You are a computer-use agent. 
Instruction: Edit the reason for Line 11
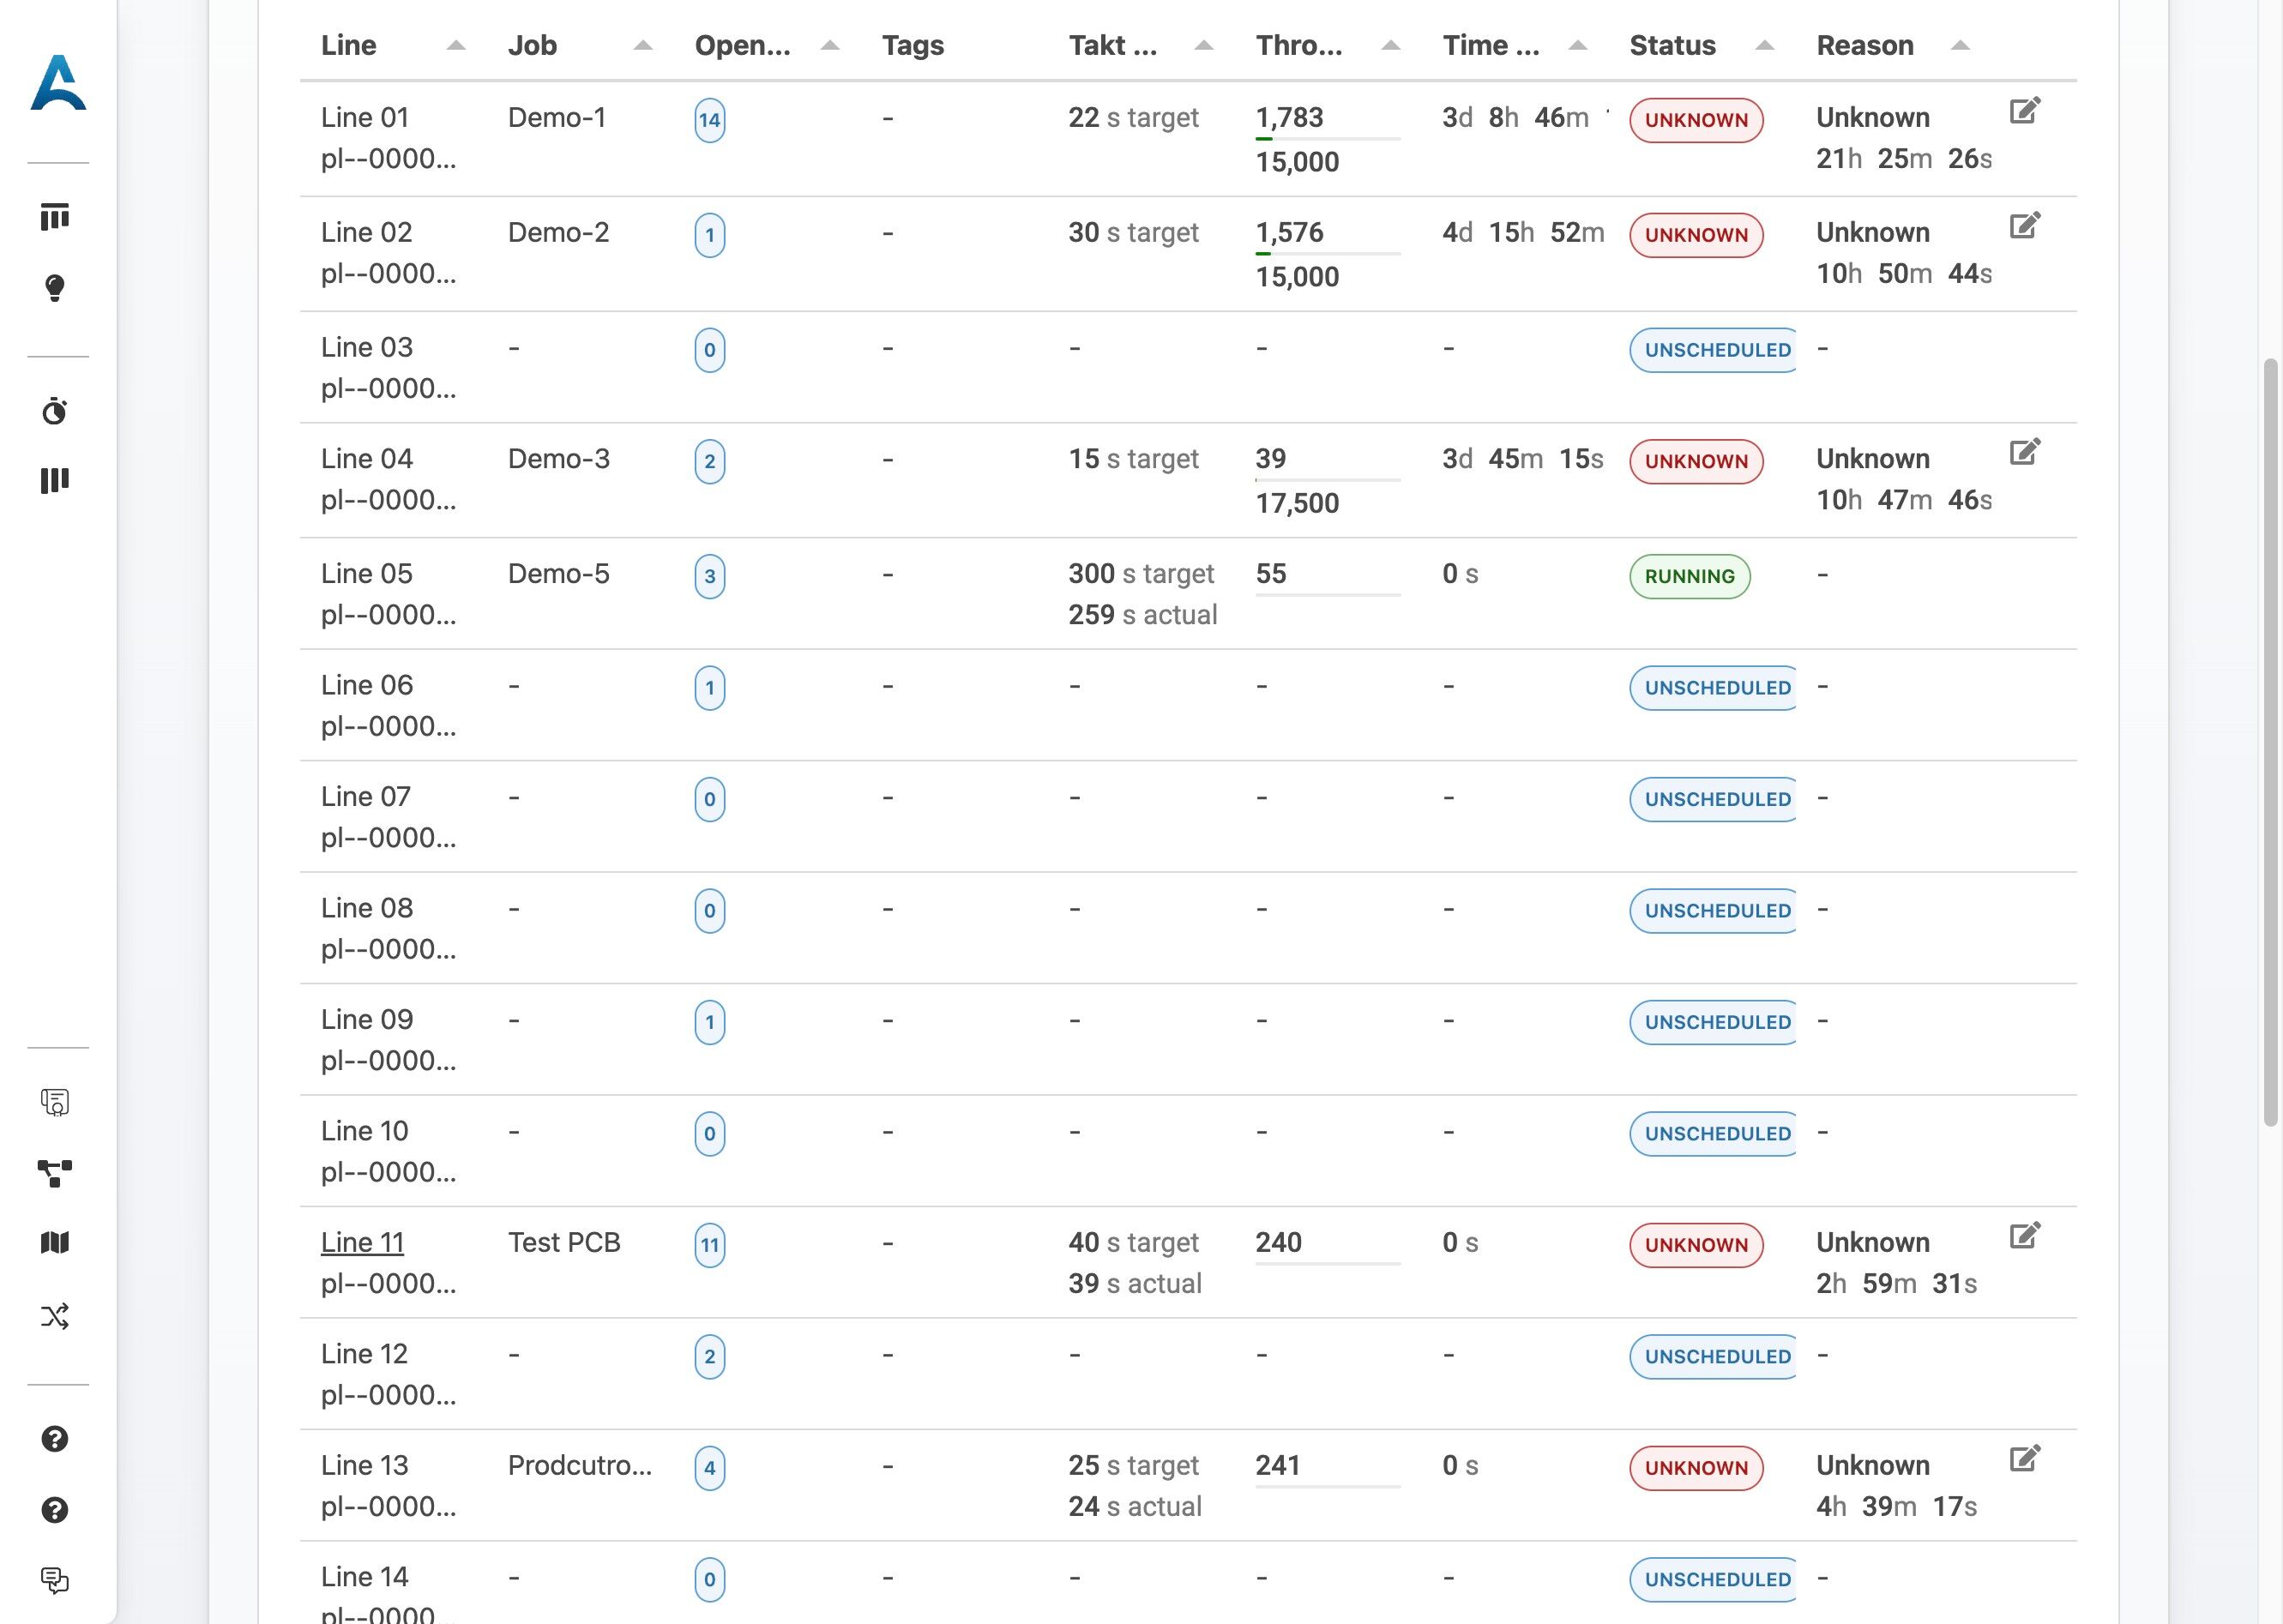click(x=2024, y=1236)
